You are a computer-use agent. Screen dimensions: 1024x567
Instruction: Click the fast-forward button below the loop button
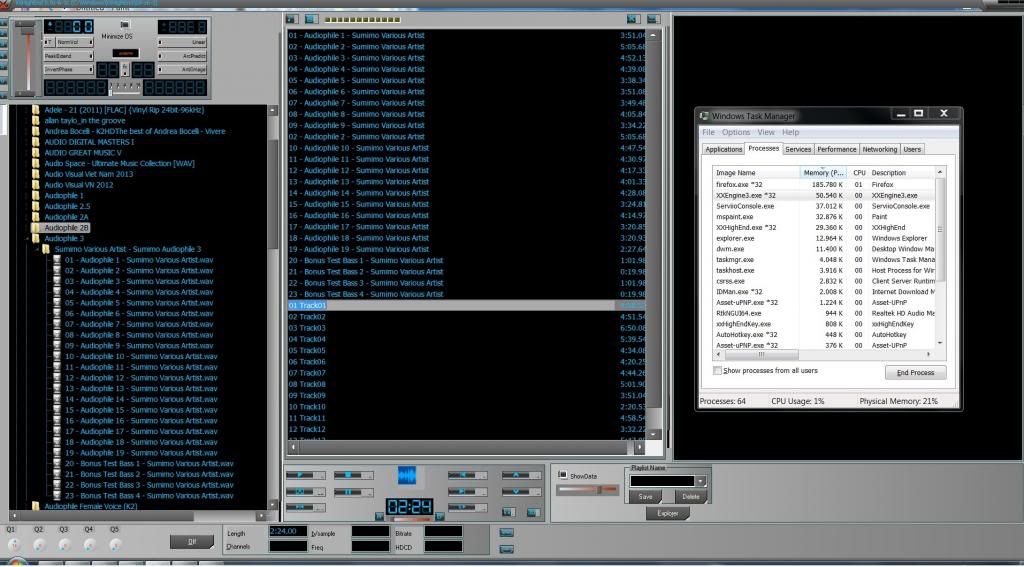(306, 508)
